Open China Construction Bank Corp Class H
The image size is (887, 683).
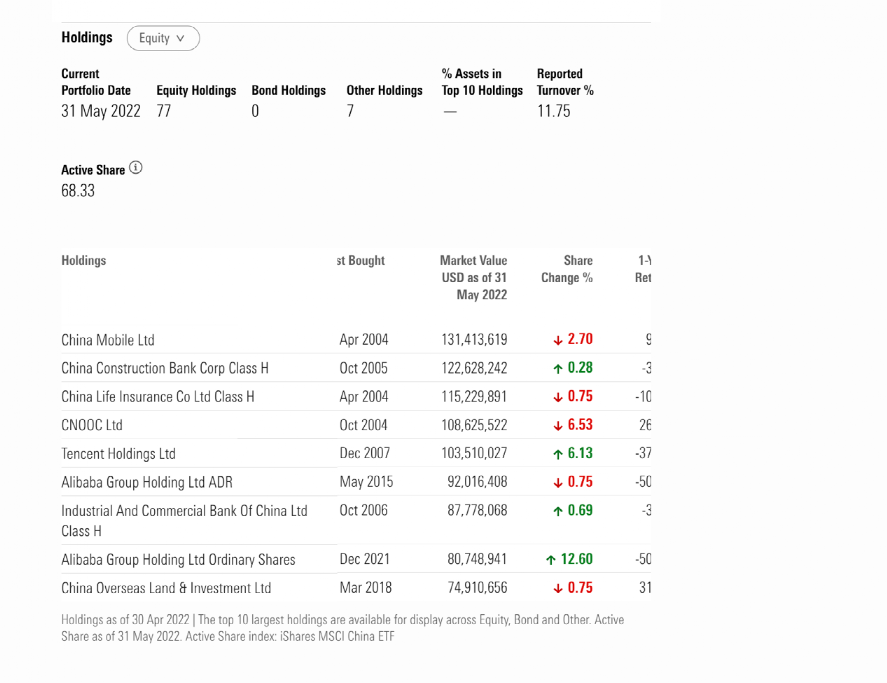tap(165, 368)
